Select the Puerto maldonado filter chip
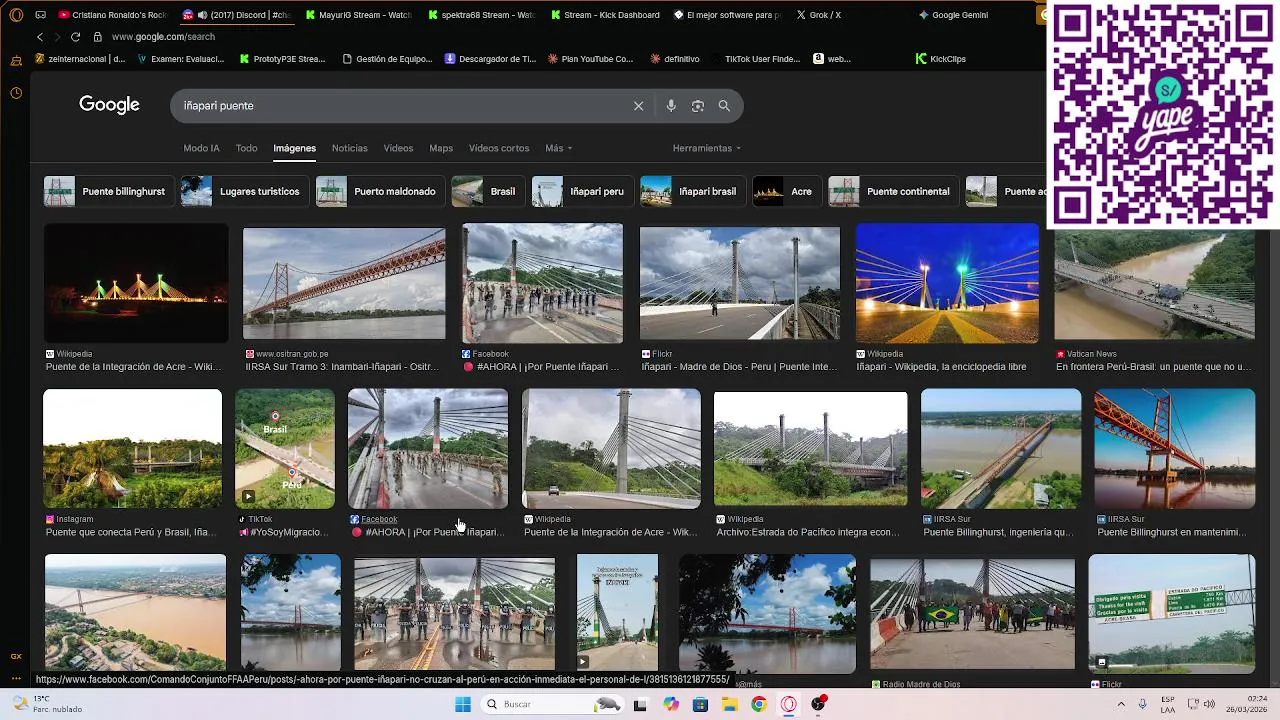 tap(378, 191)
